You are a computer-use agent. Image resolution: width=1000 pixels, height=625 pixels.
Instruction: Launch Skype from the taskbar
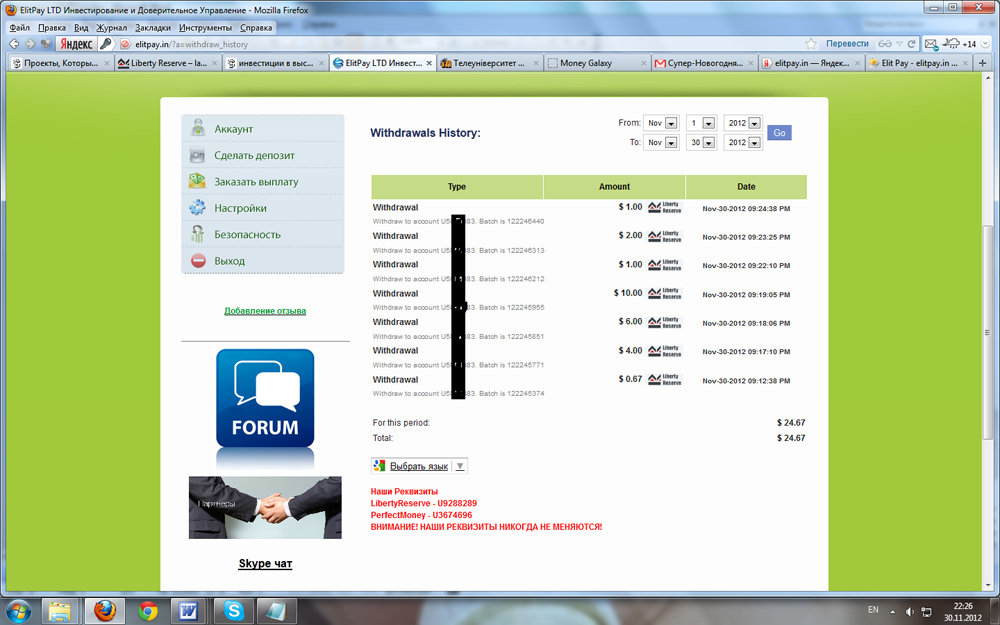pyautogui.click(x=235, y=609)
